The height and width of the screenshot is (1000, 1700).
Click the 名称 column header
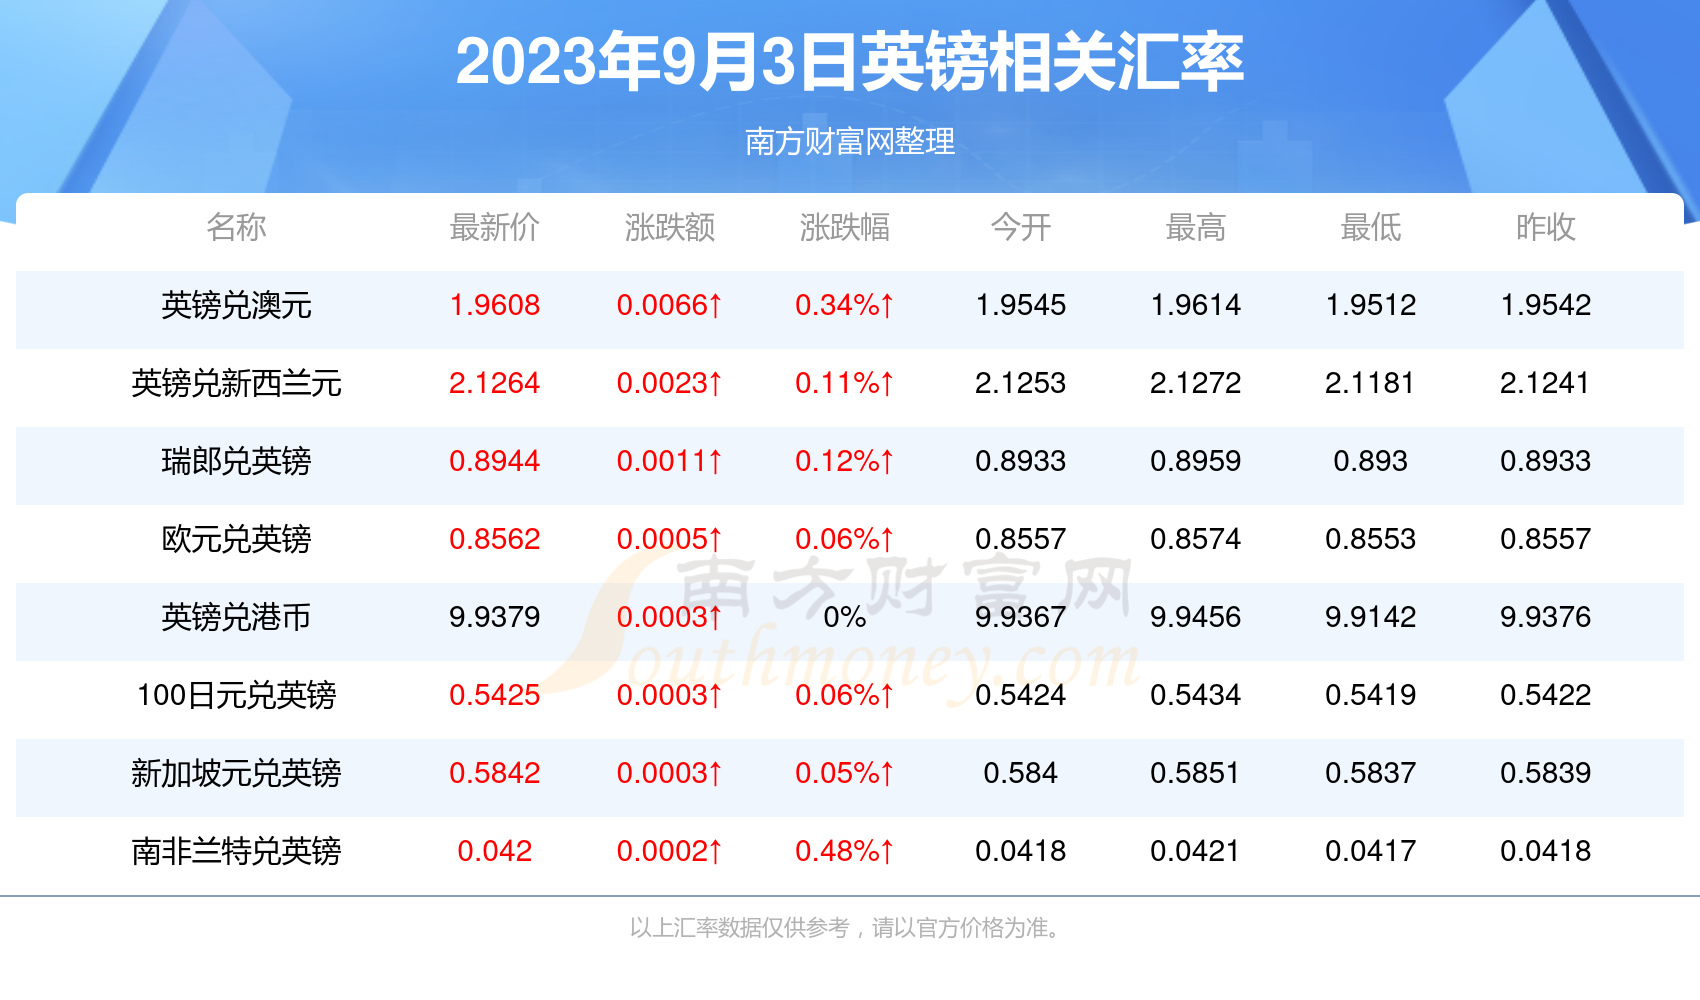tap(236, 227)
